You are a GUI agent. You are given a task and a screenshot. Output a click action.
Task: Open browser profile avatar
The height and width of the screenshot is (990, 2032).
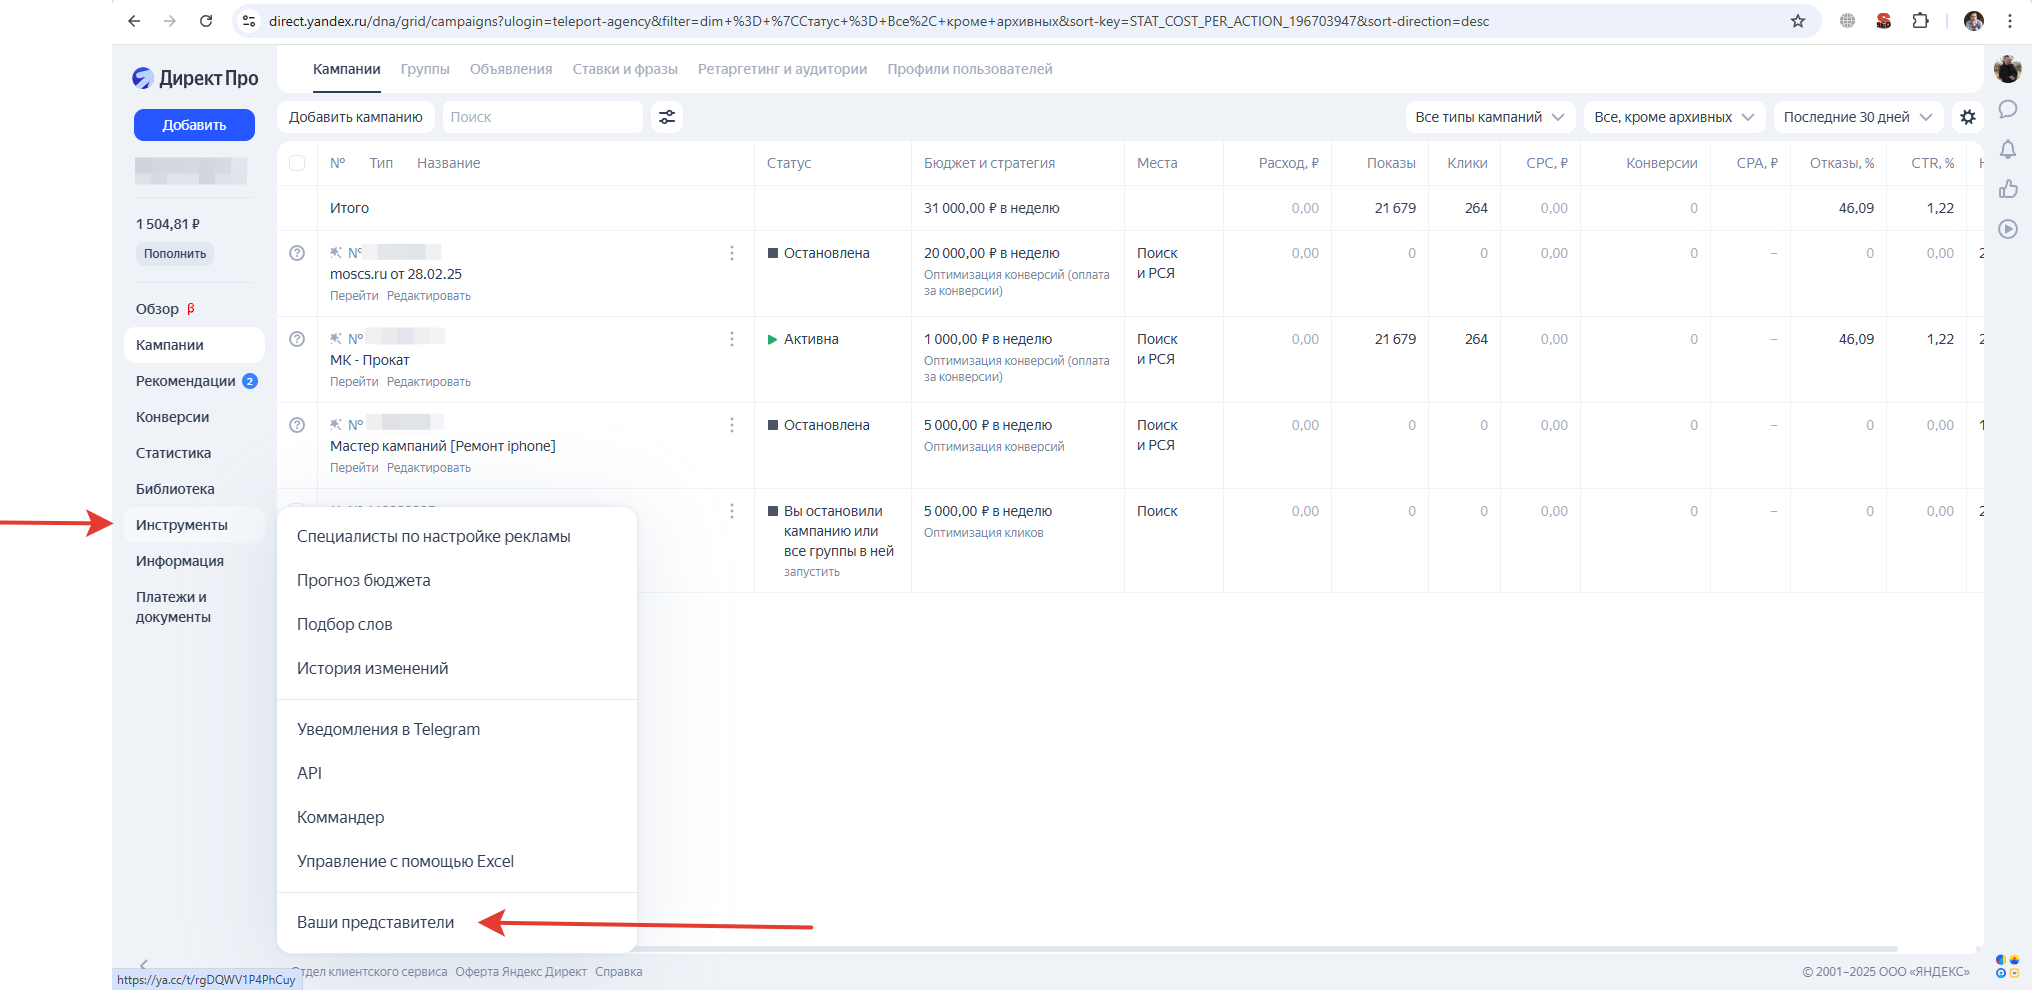click(x=1974, y=21)
